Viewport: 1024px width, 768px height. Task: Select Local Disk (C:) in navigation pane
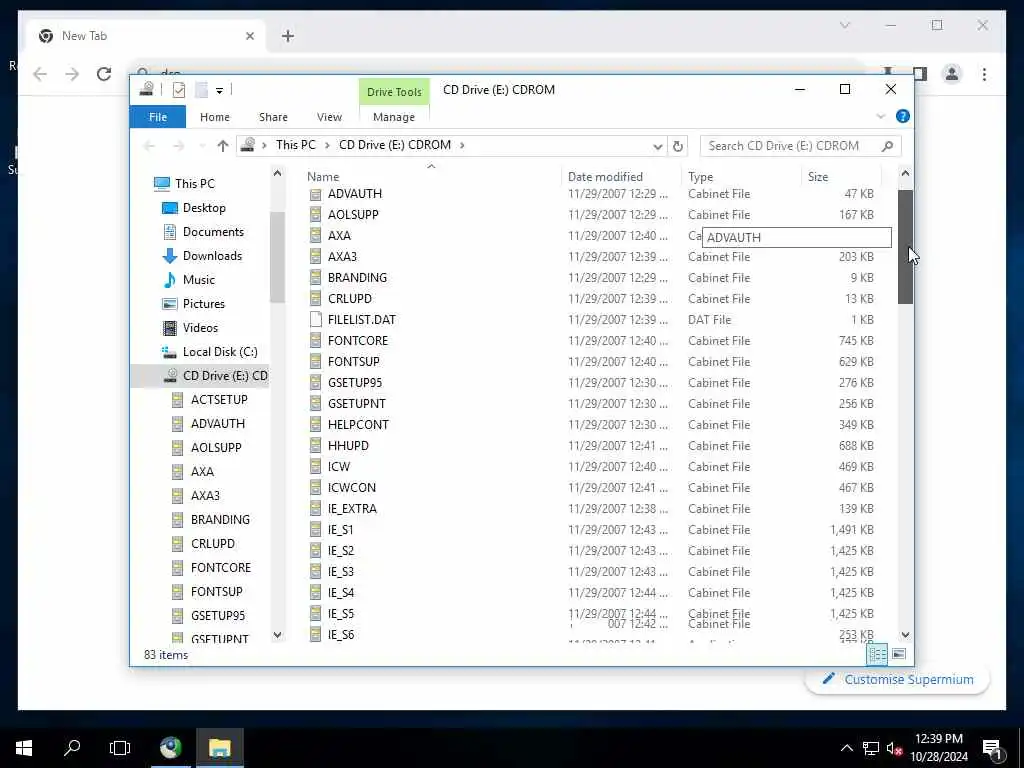tap(219, 352)
